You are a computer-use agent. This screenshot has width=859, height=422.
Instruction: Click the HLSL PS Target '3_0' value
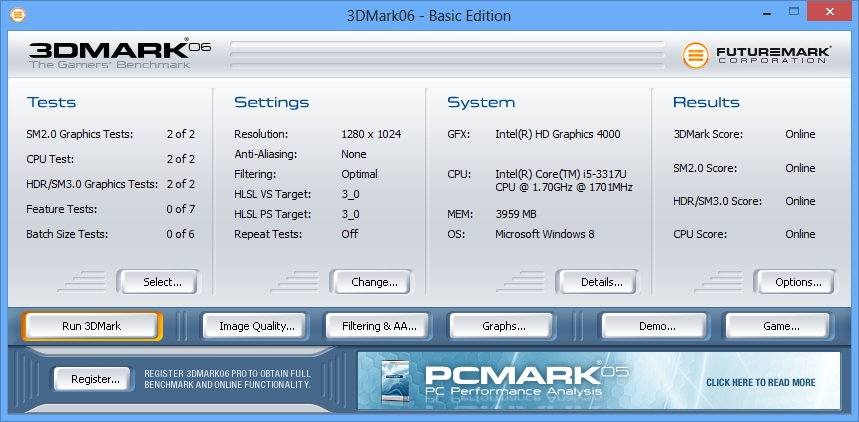351,214
